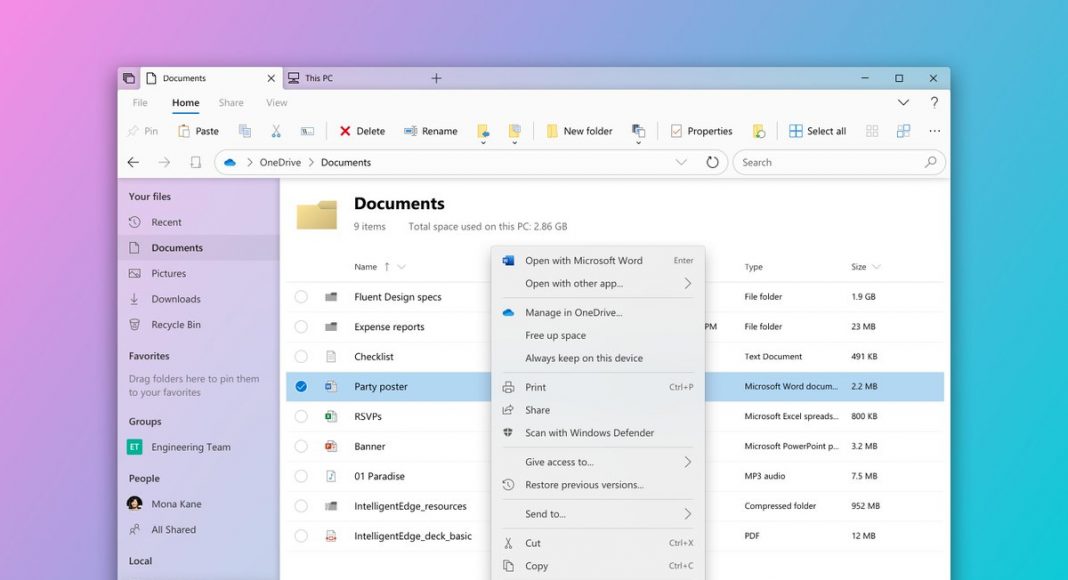The width and height of the screenshot is (1068, 580).
Task: Click the PowerPoint file icon on the Banner row
Action: click(x=331, y=446)
